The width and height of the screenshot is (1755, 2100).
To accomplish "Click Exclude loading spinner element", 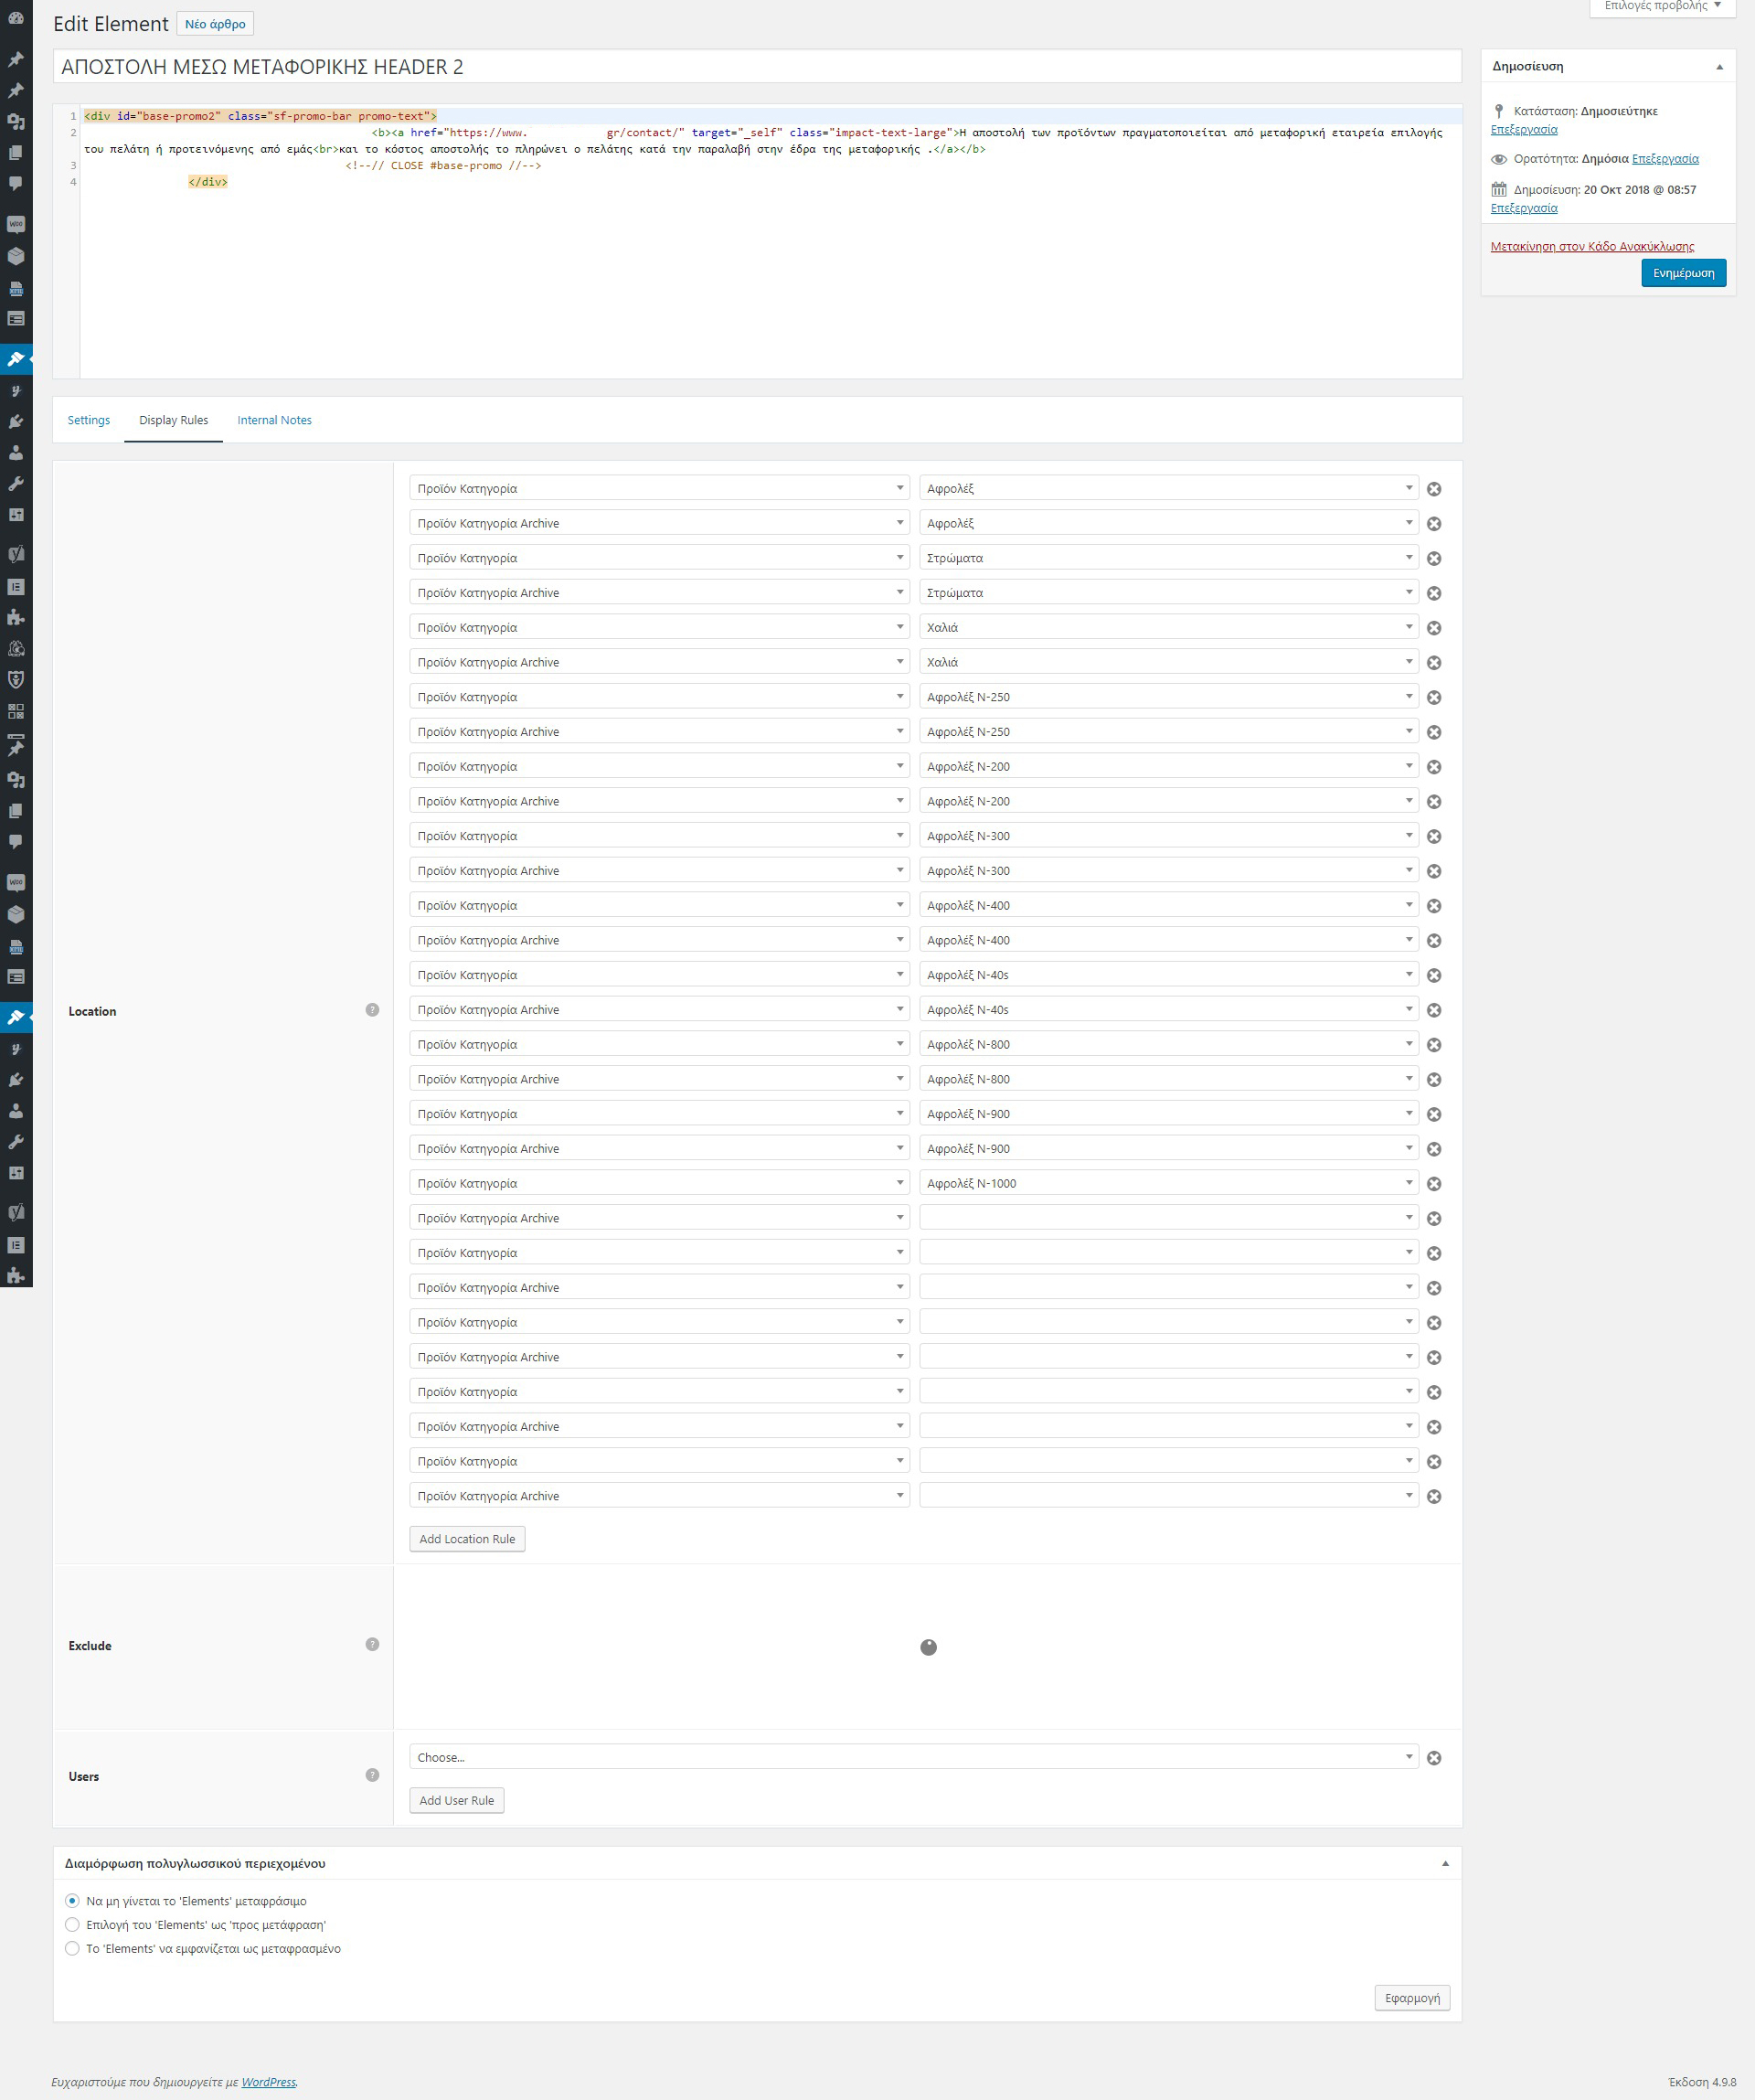I will click(x=928, y=1647).
